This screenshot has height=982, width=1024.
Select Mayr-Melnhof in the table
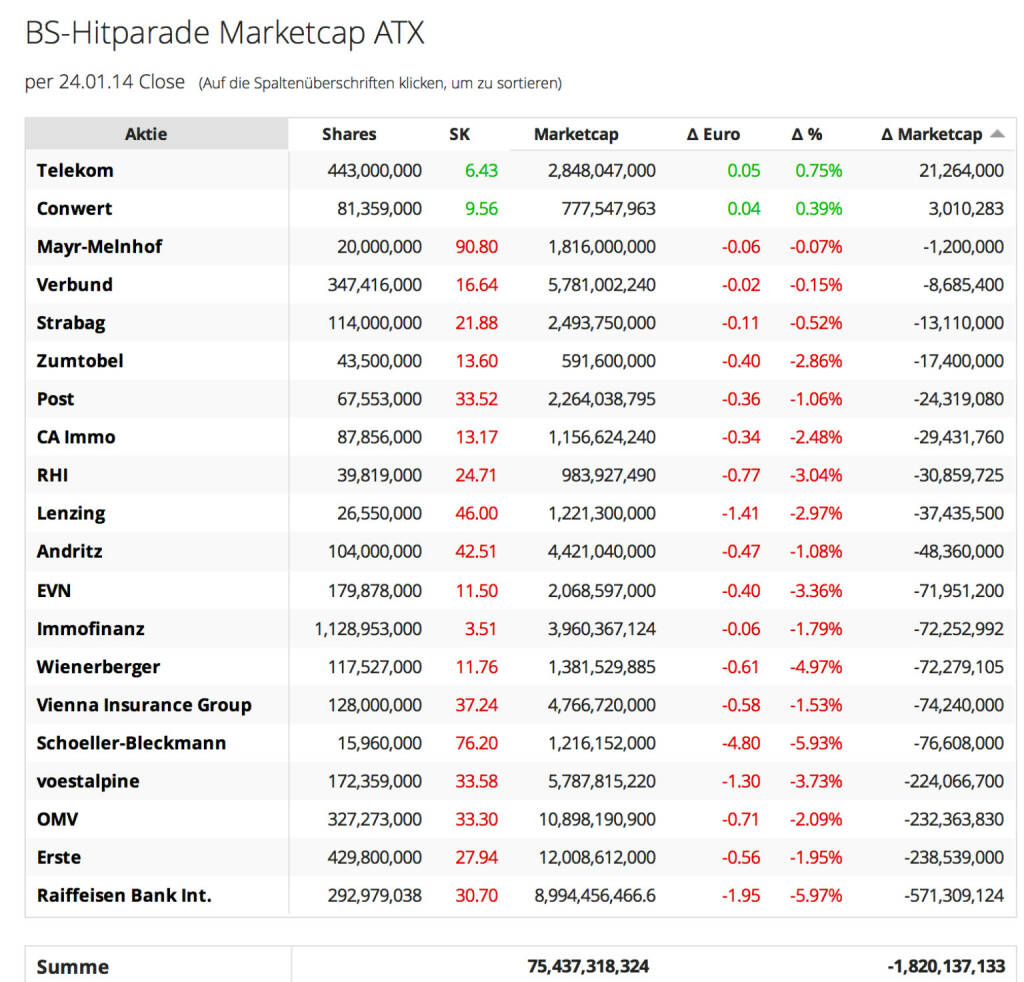(x=99, y=246)
